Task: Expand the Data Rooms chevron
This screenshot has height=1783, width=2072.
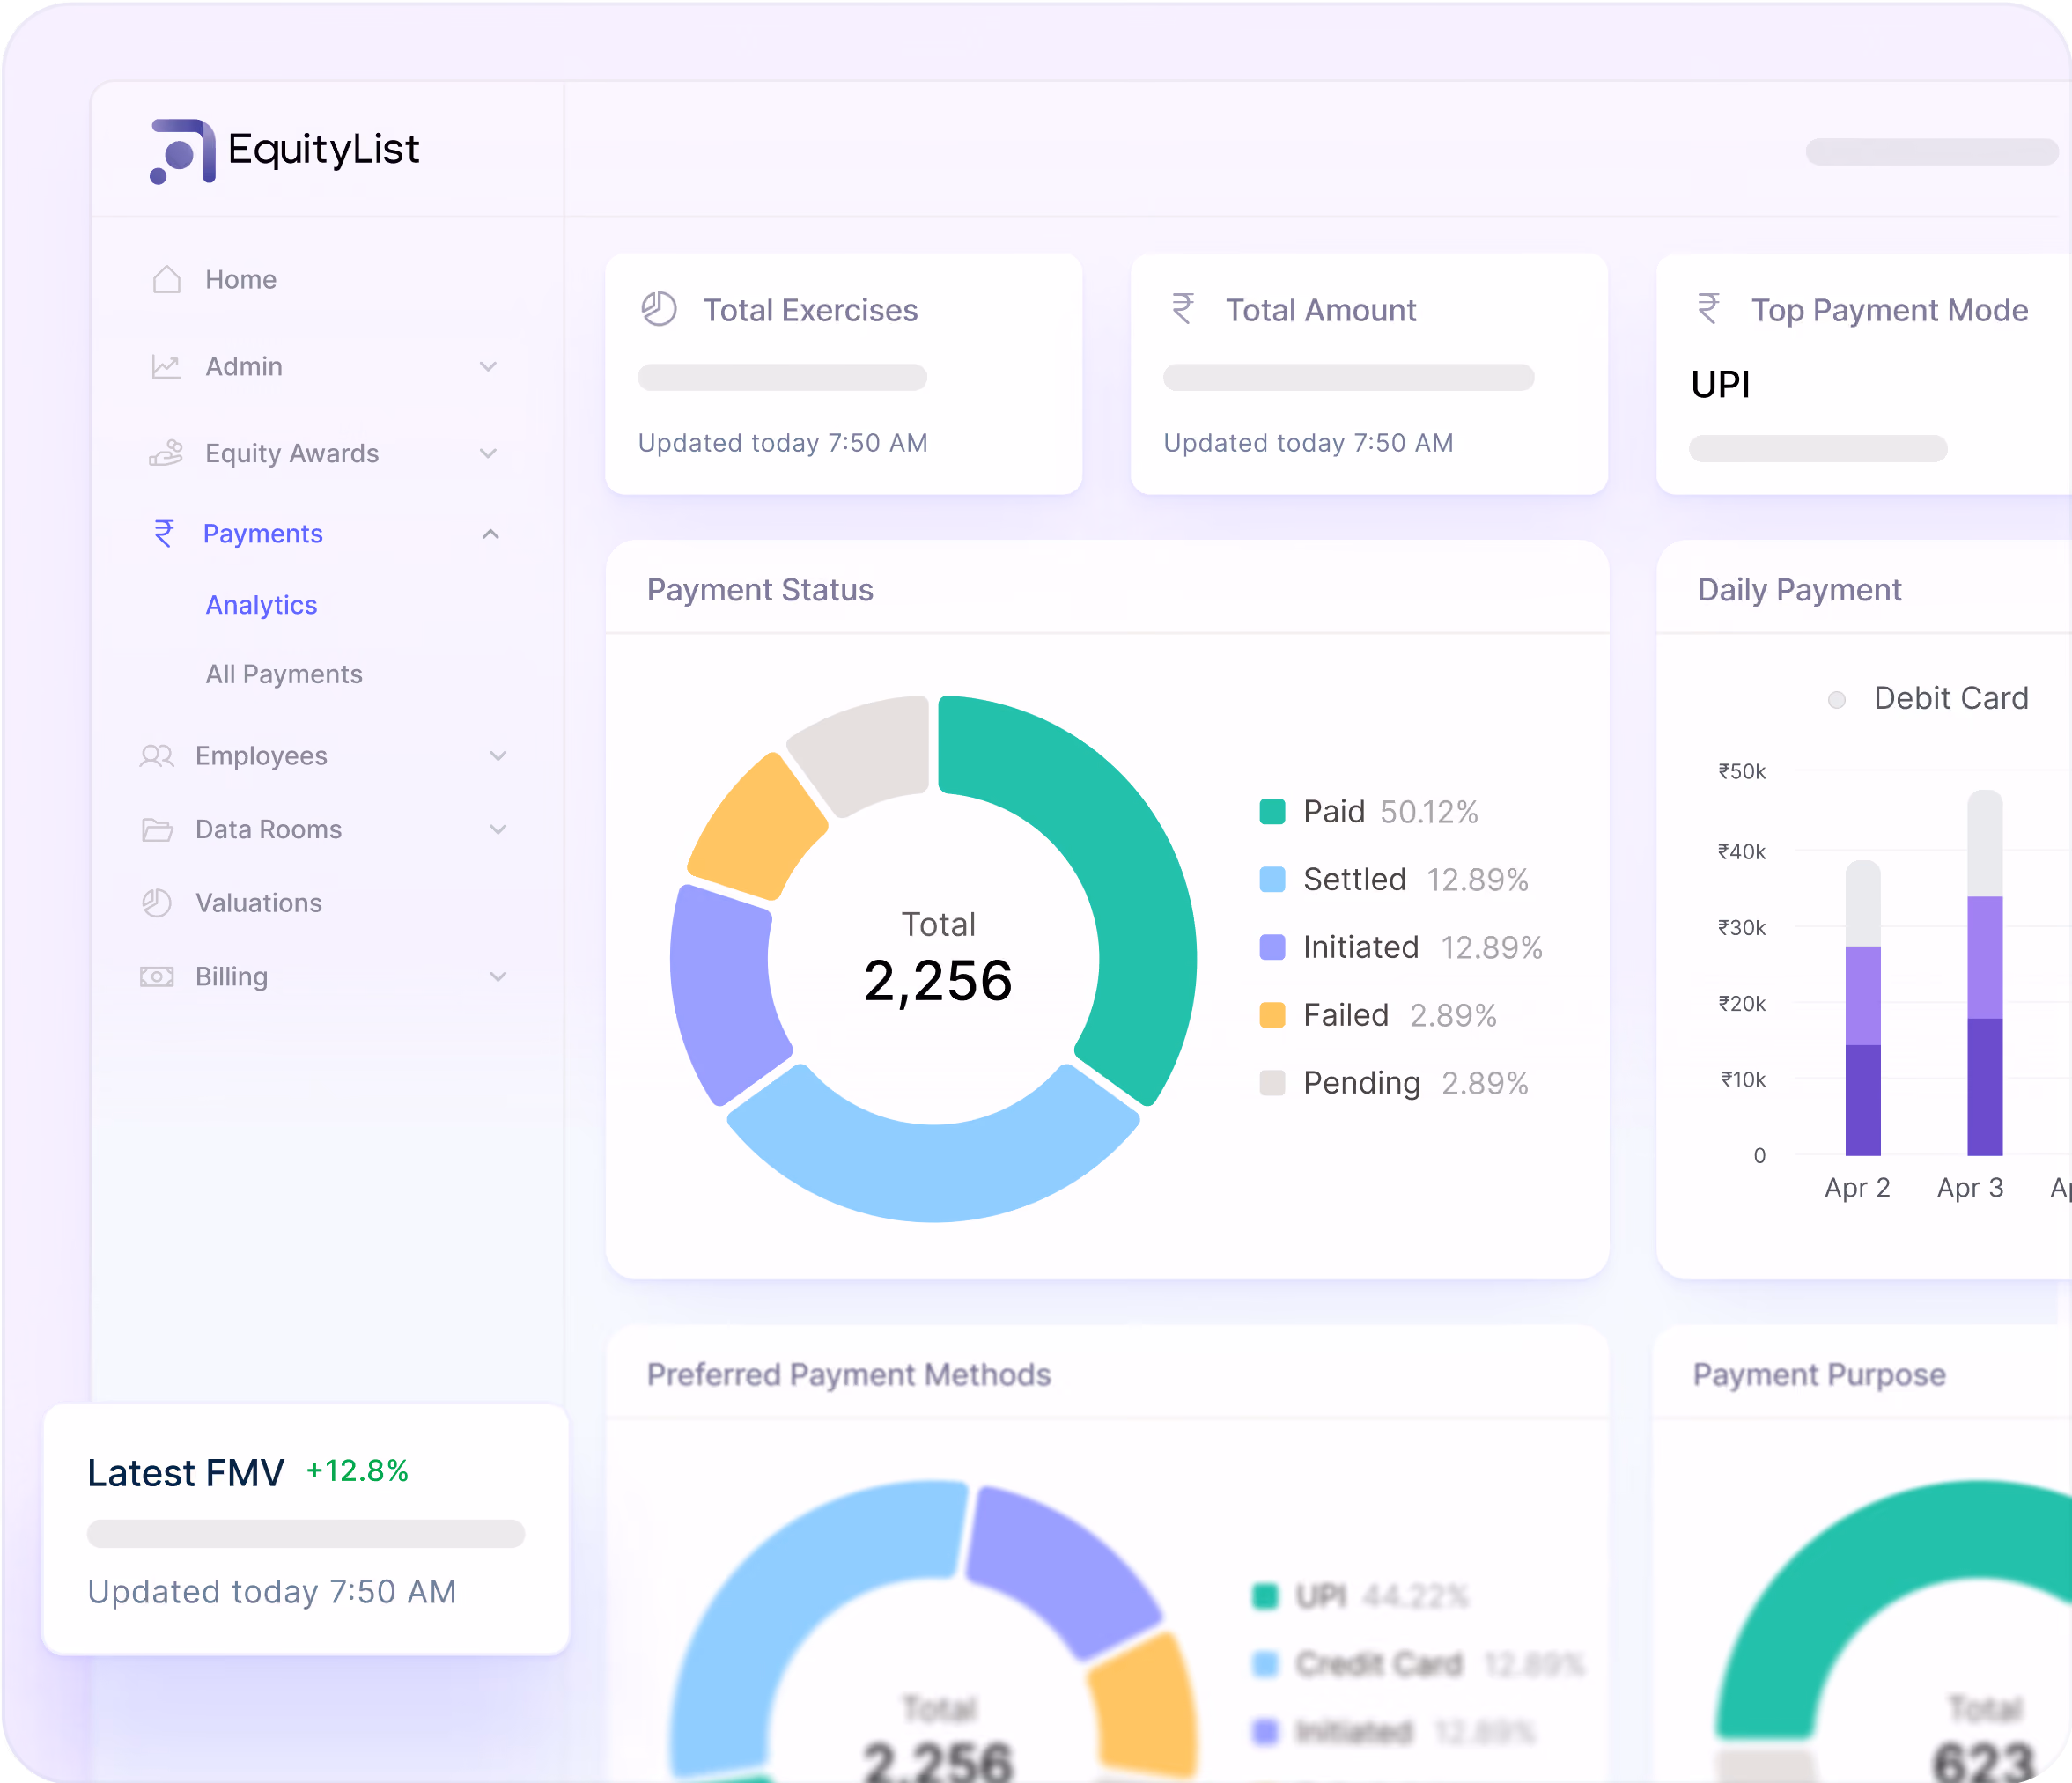Action: pos(498,830)
